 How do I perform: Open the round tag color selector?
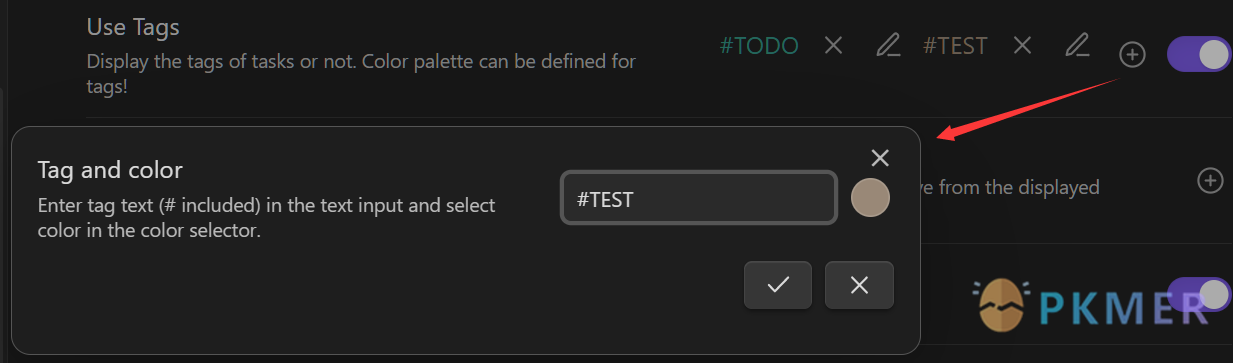(x=870, y=198)
